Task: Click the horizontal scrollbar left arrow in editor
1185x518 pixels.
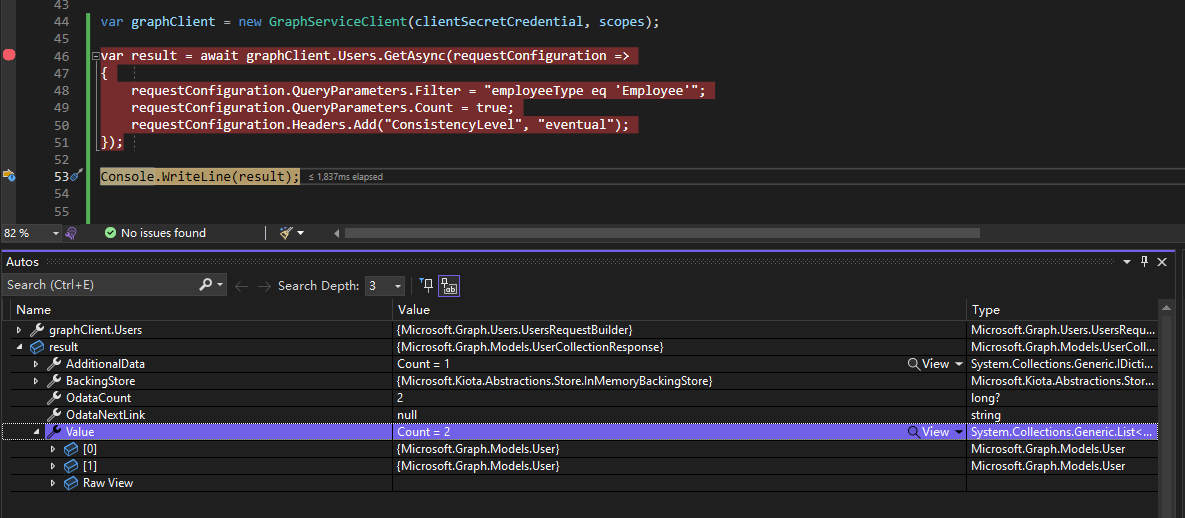Action: 336,233
